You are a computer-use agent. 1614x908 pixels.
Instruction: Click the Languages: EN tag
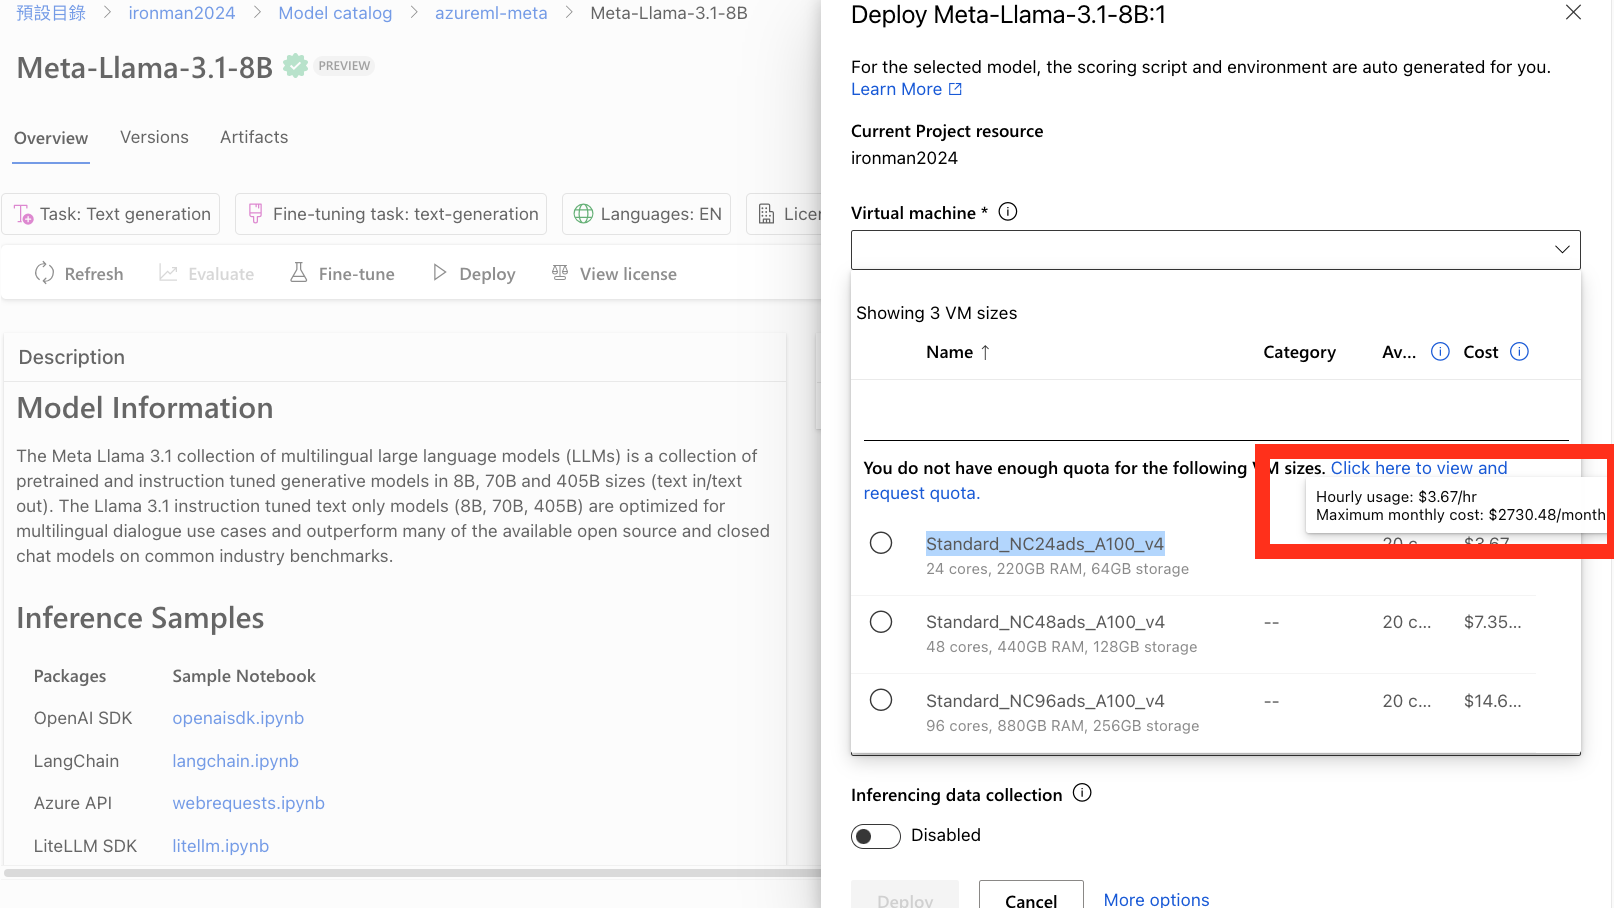coord(647,214)
